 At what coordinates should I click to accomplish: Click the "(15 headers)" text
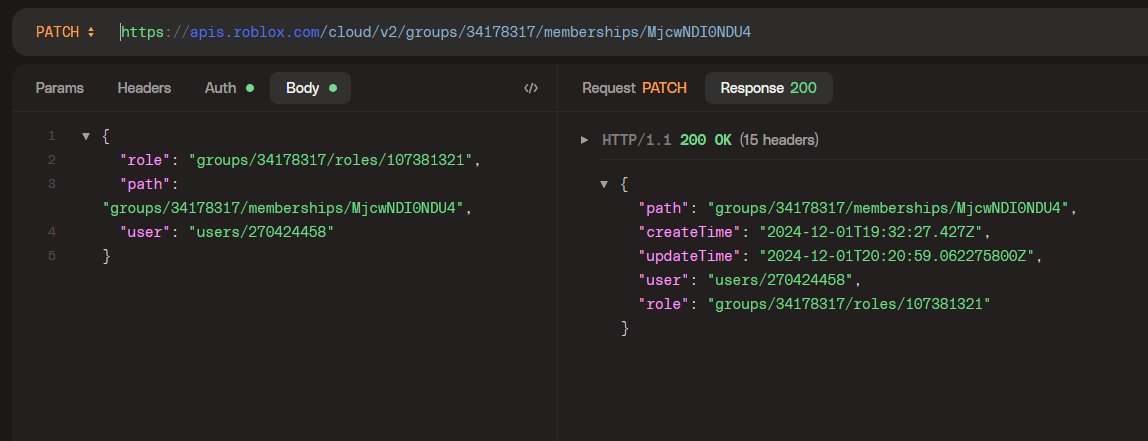pos(778,139)
